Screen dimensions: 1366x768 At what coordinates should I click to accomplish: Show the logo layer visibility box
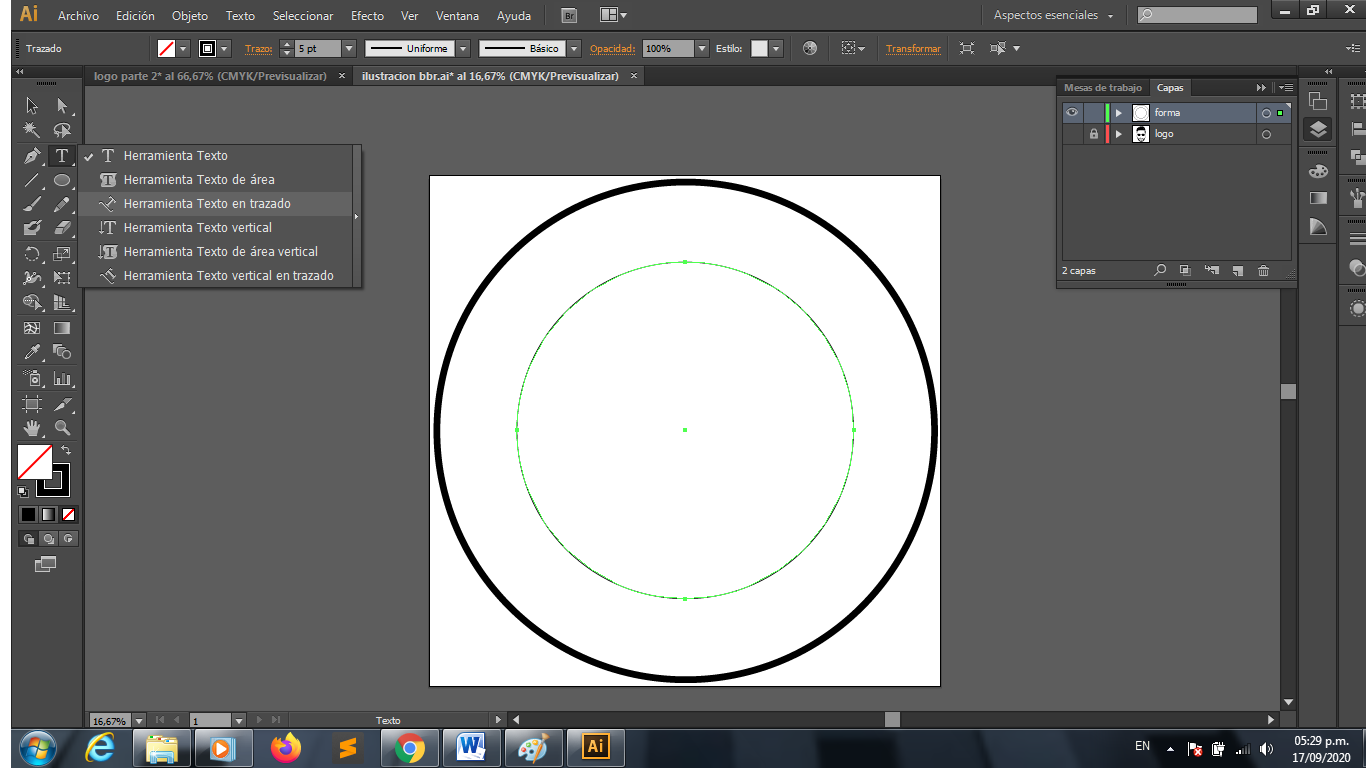pyautogui.click(x=1072, y=134)
